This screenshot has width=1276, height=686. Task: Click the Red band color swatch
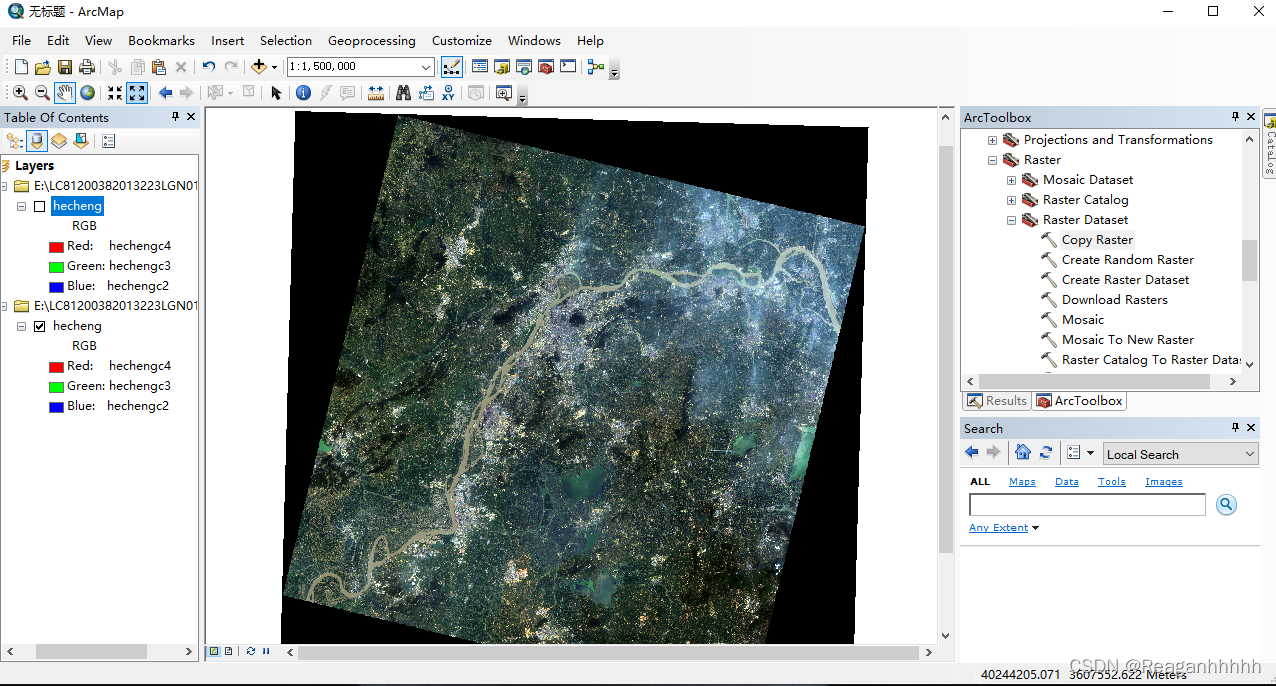56,246
